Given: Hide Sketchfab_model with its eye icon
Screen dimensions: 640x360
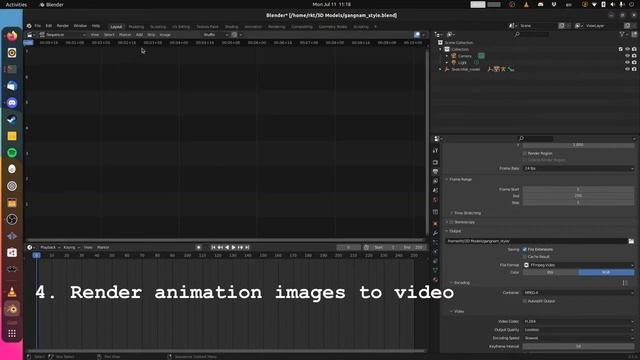Looking at the screenshot, I should pos(627,69).
